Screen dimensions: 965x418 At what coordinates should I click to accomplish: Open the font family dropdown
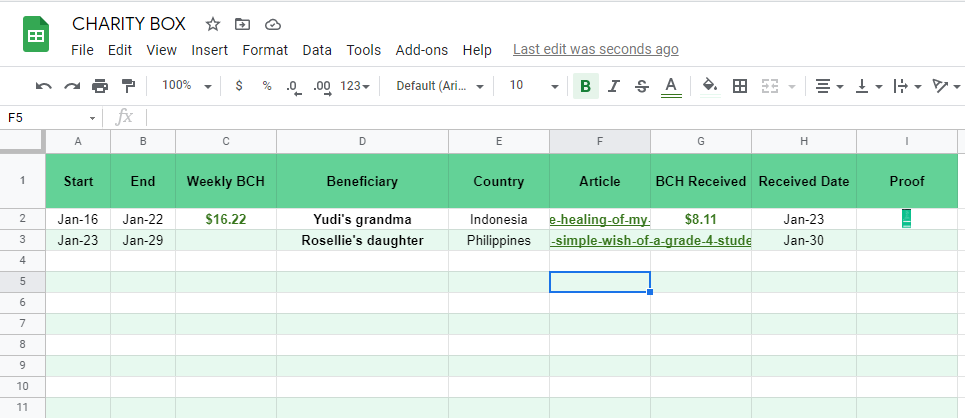tap(439, 86)
